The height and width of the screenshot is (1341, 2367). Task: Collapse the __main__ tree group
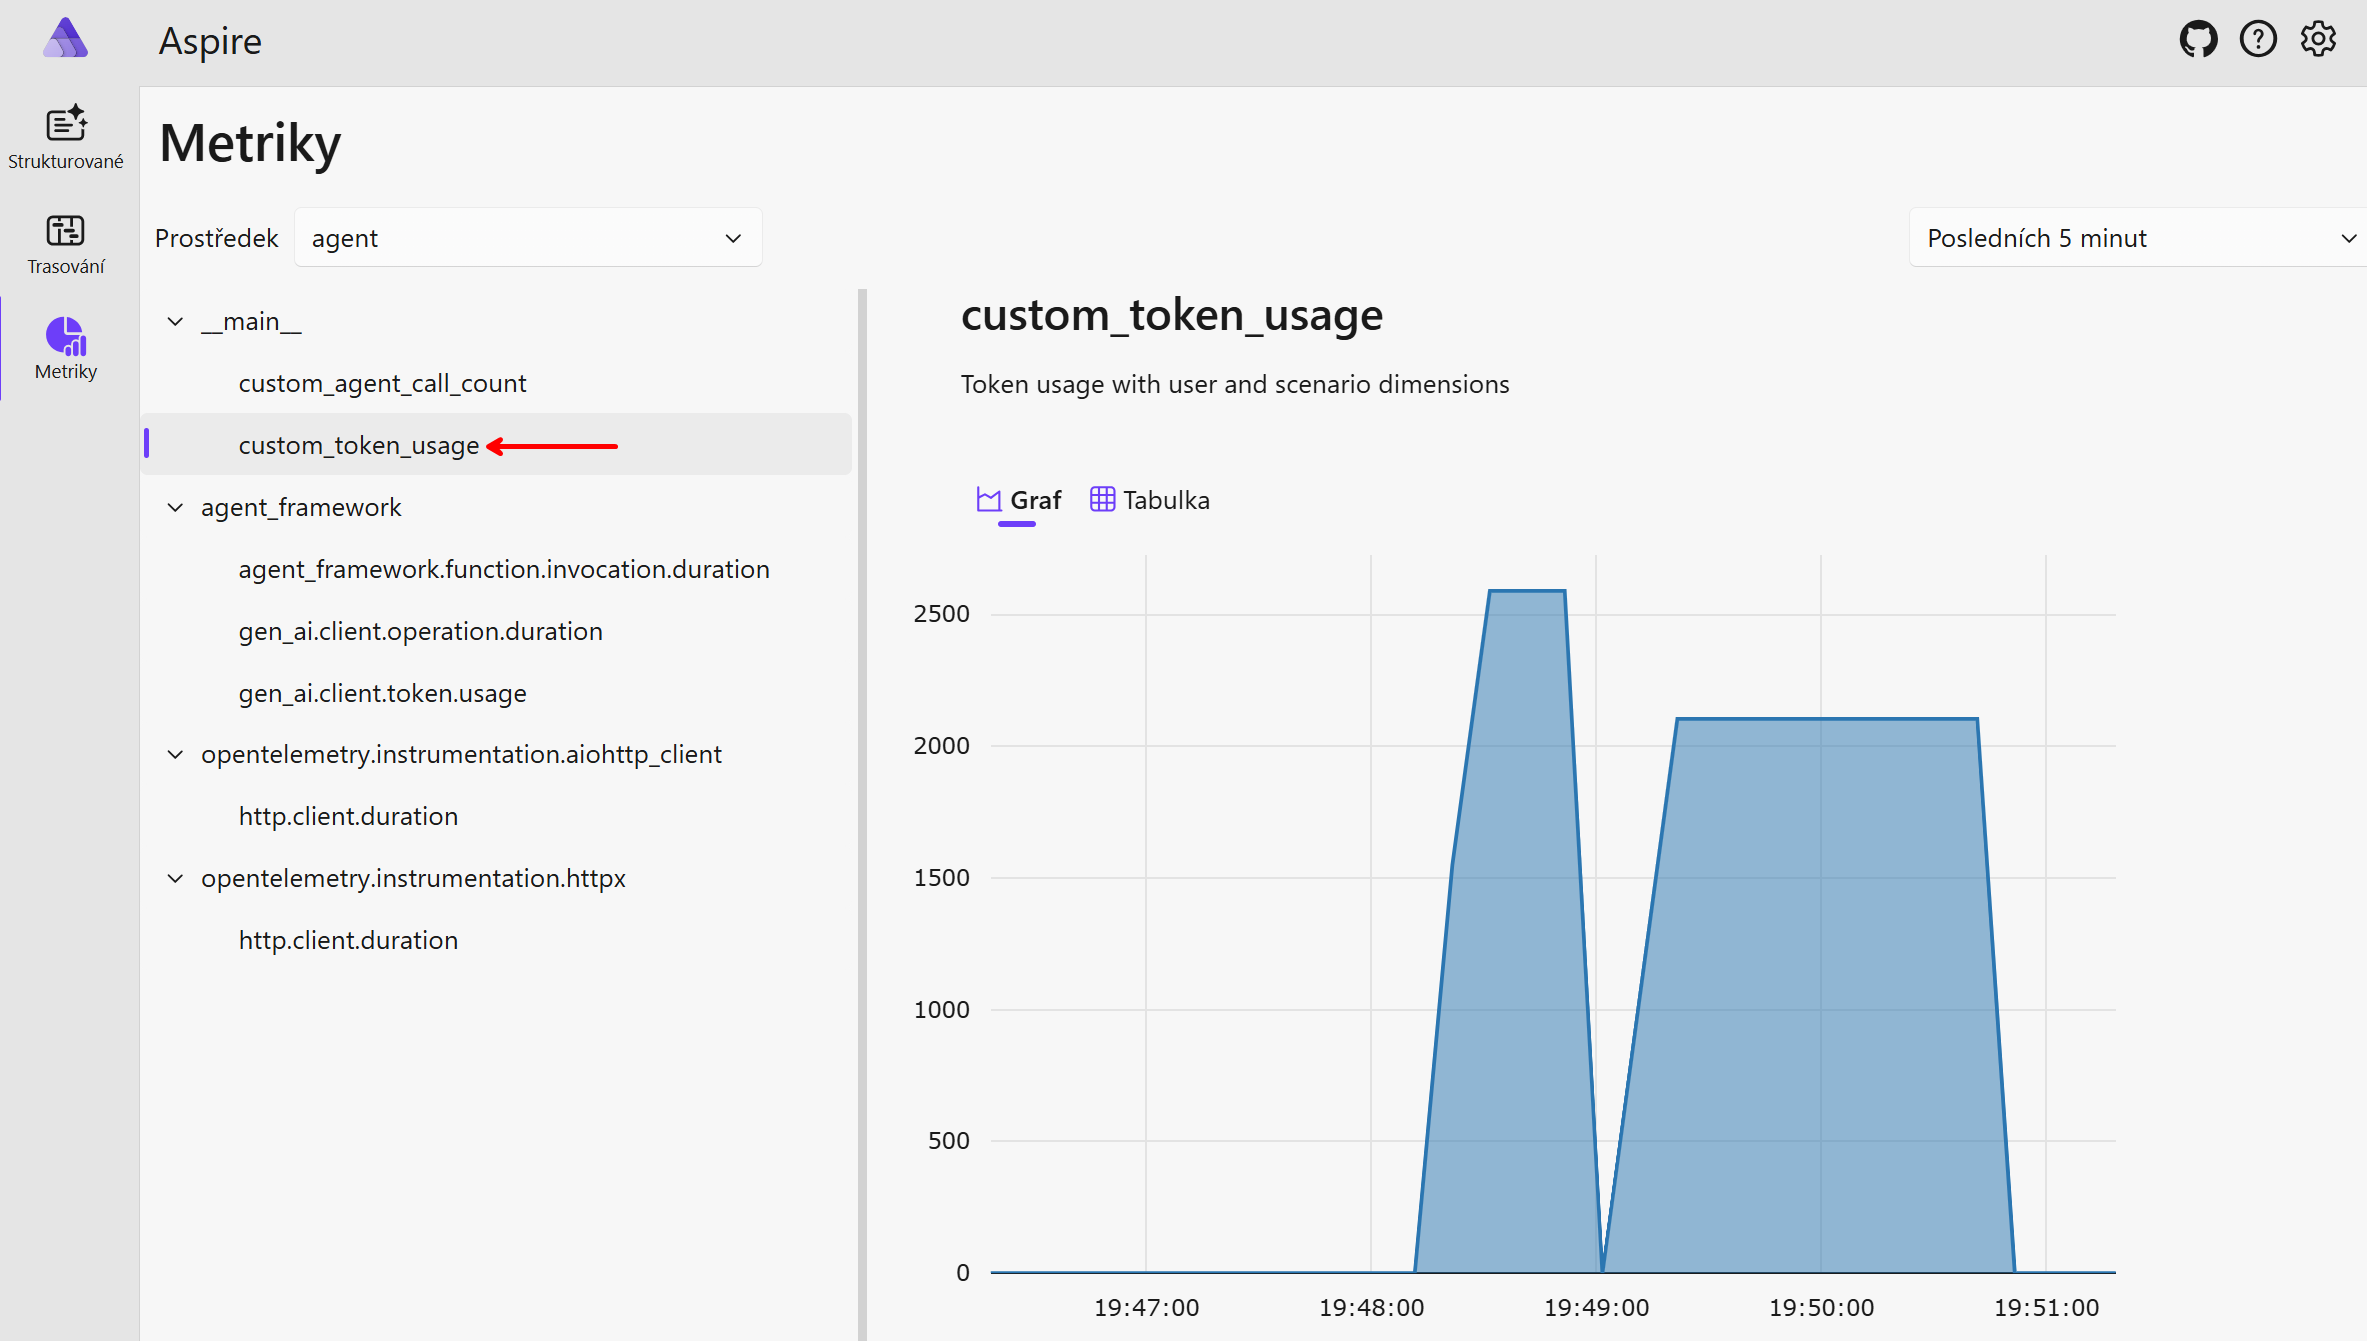pyautogui.click(x=175, y=321)
